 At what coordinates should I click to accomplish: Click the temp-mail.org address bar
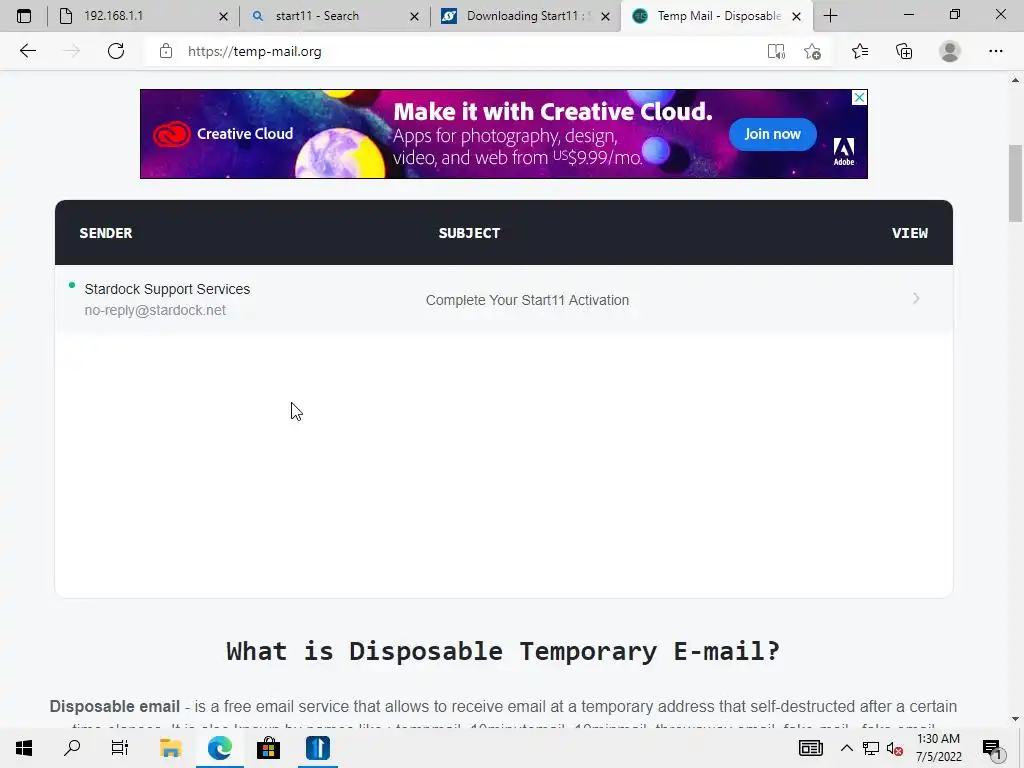[457, 51]
